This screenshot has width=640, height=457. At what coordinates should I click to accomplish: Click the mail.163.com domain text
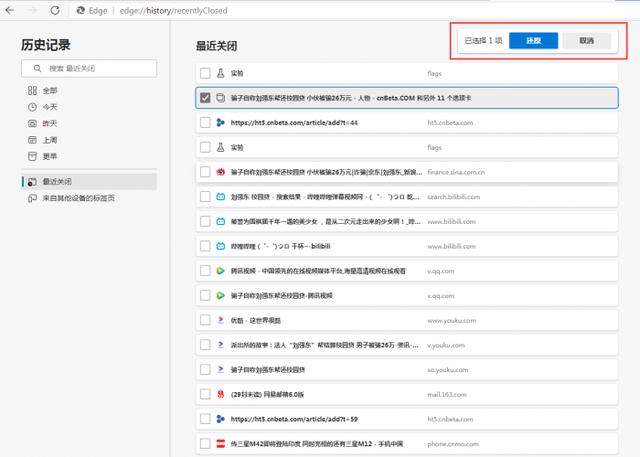tap(447, 395)
